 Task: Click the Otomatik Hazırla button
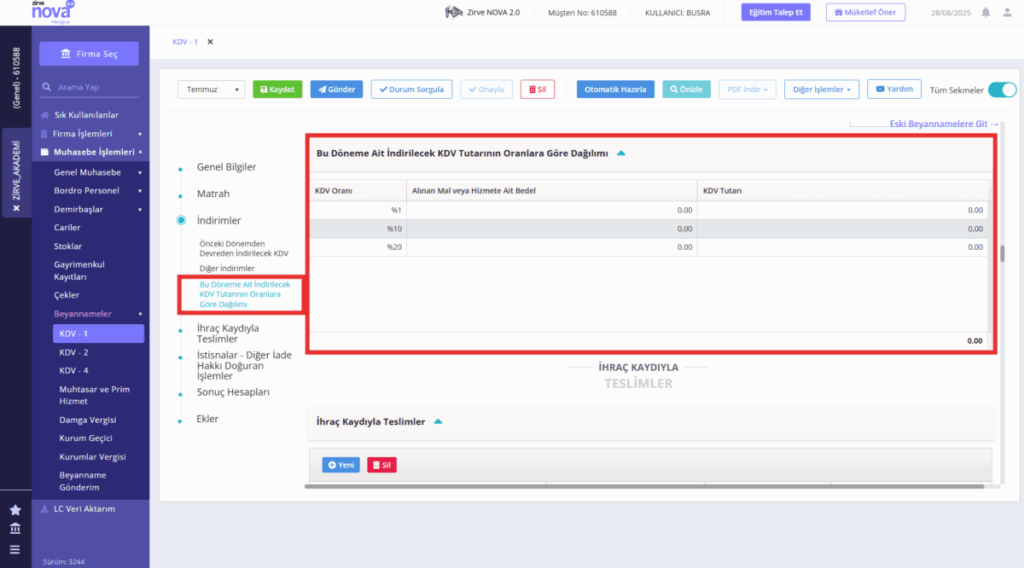(x=615, y=89)
